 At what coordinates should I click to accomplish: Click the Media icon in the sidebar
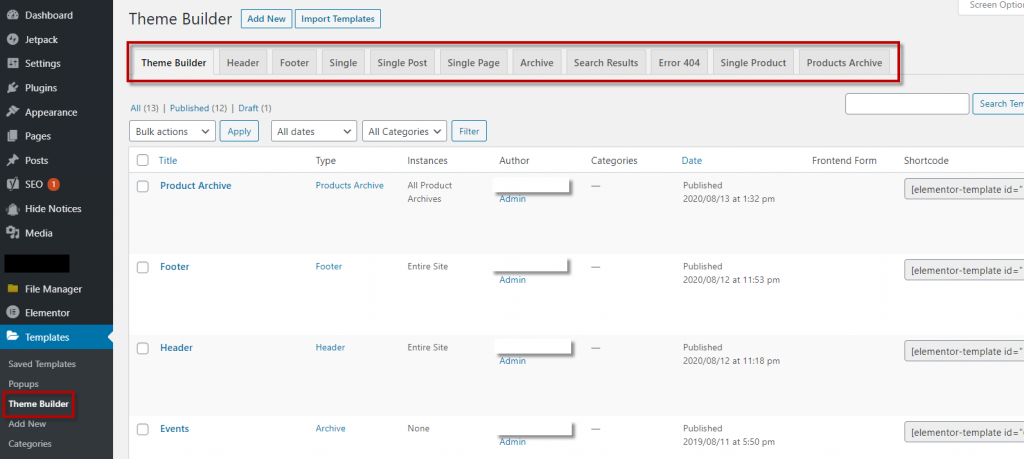pos(12,232)
